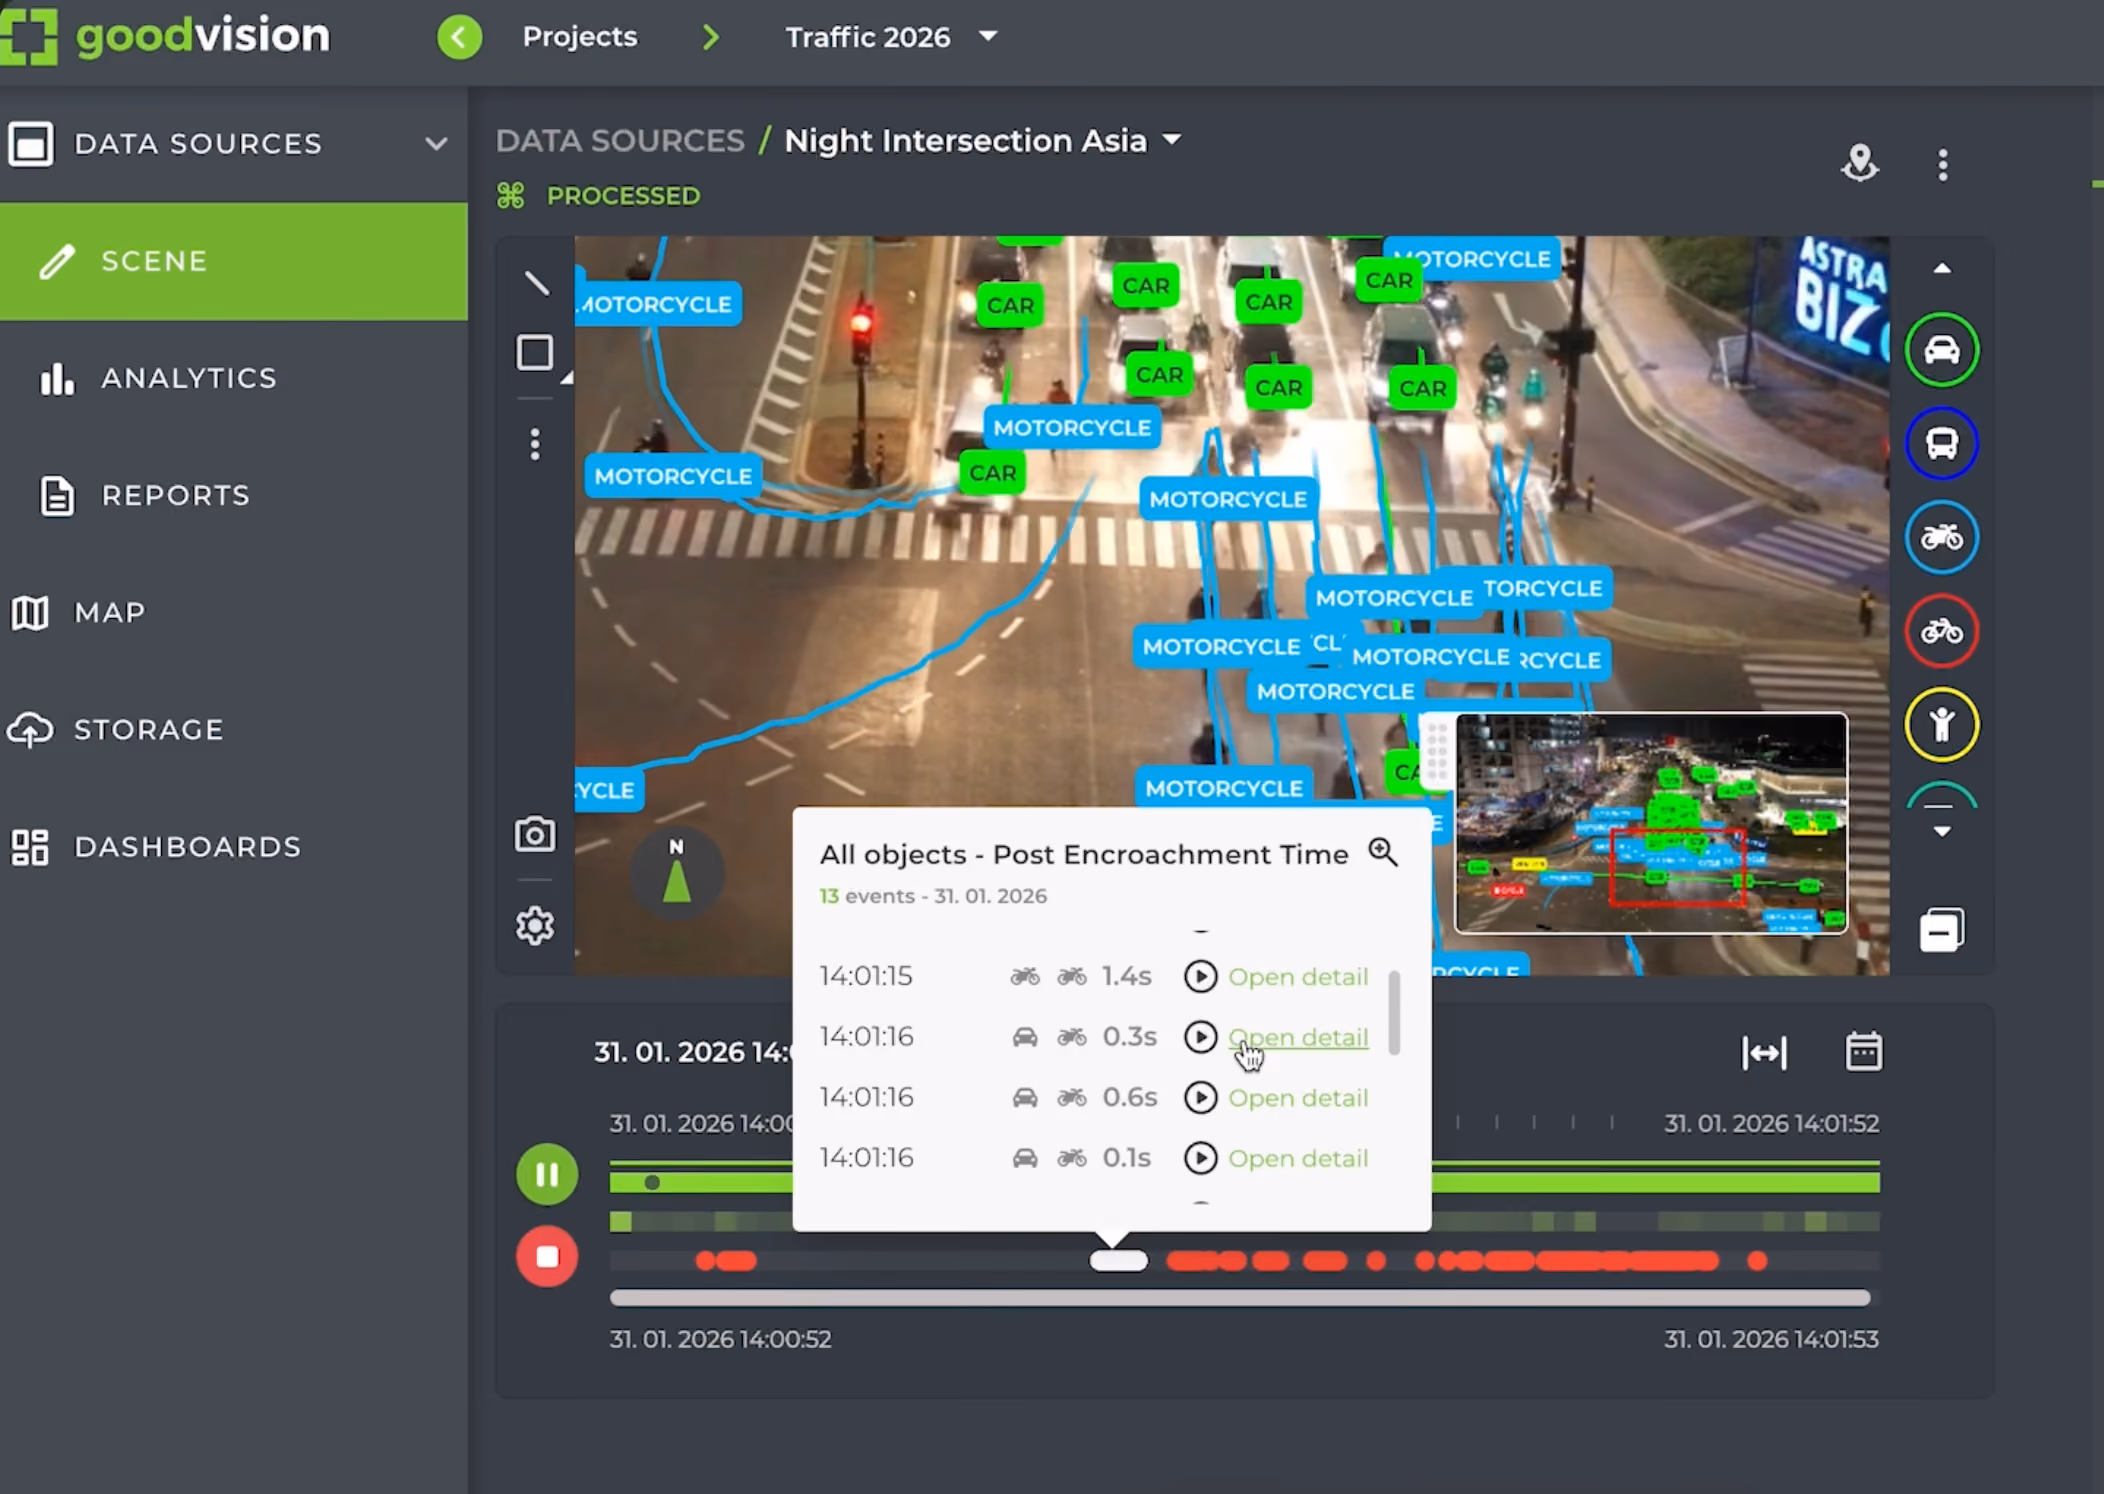Open detail for the 1.4s event
The image size is (2104, 1494).
click(x=1298, y=976)
